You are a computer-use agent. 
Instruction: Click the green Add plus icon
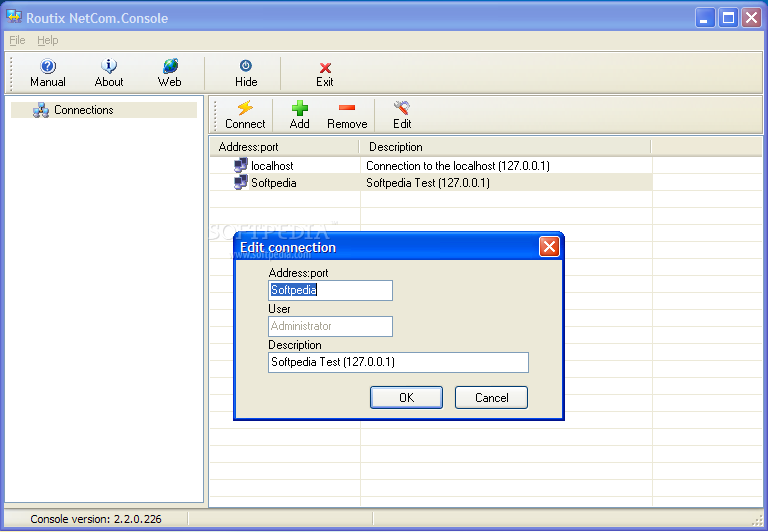coord(300,108)
